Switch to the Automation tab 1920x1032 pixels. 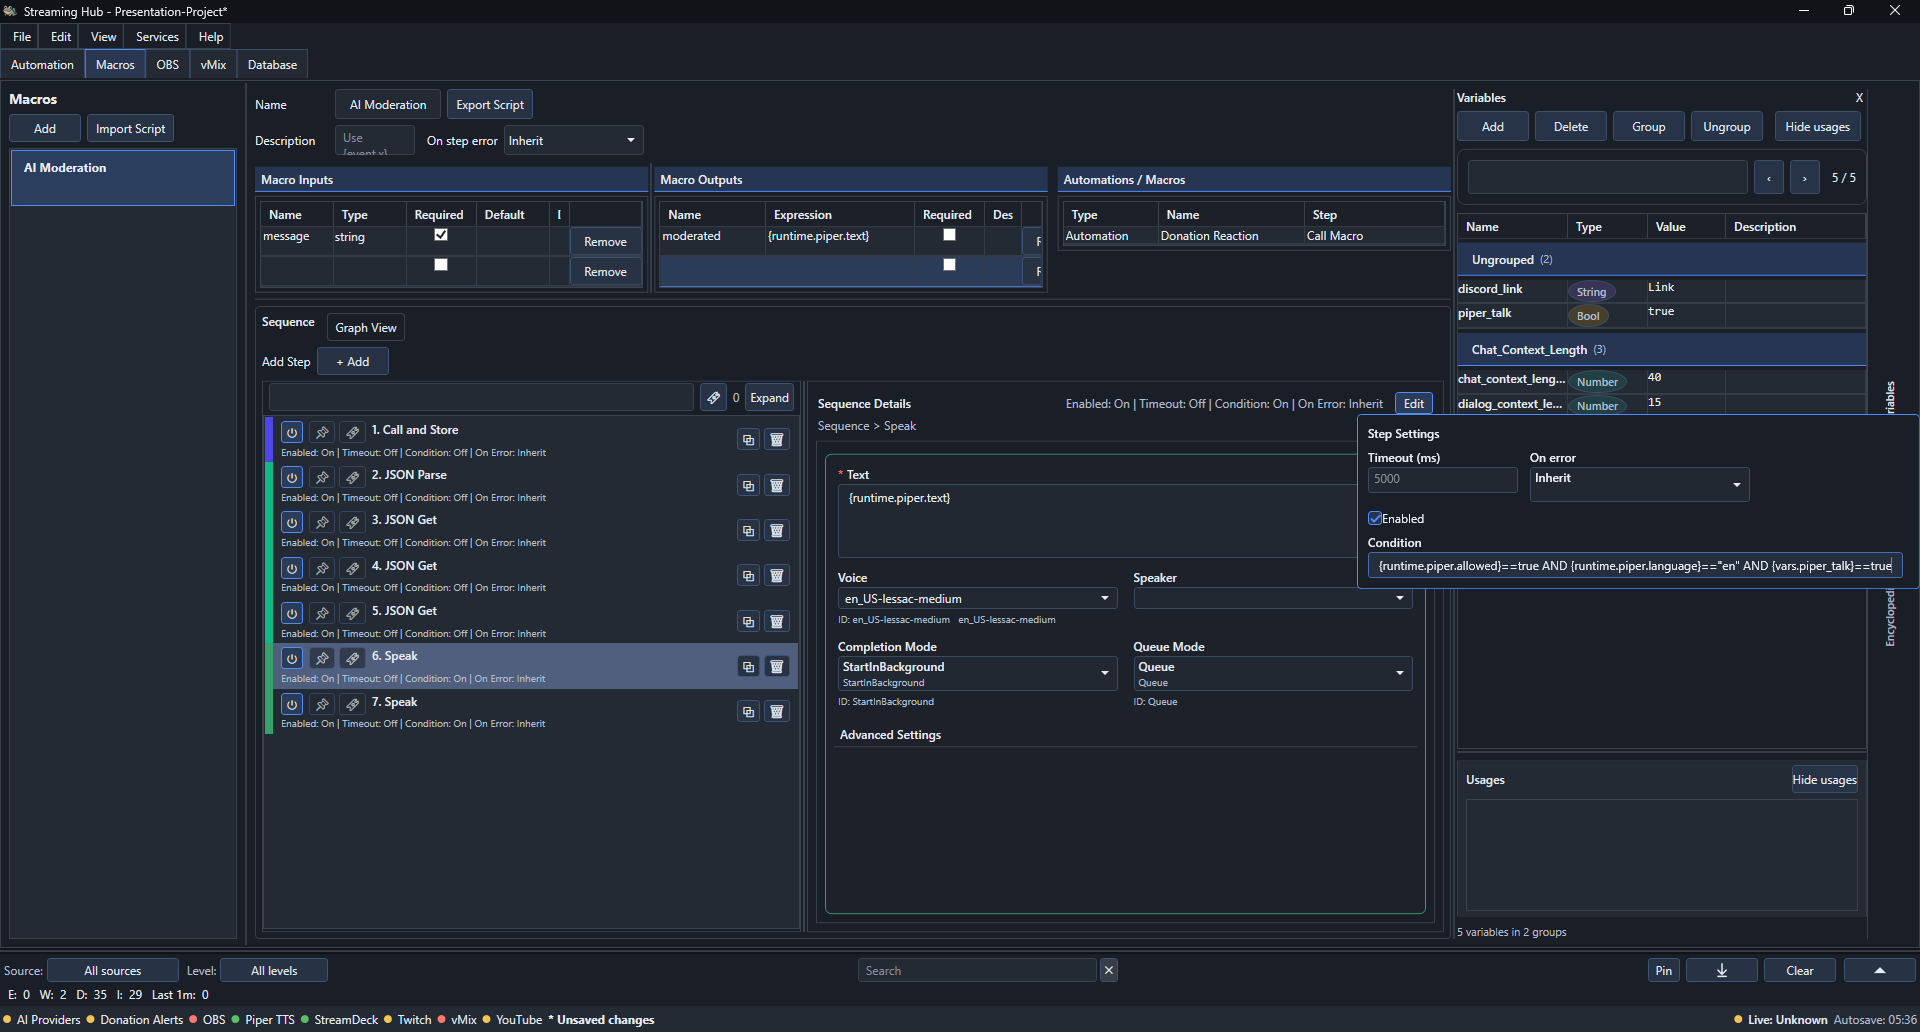coord(42,65)
